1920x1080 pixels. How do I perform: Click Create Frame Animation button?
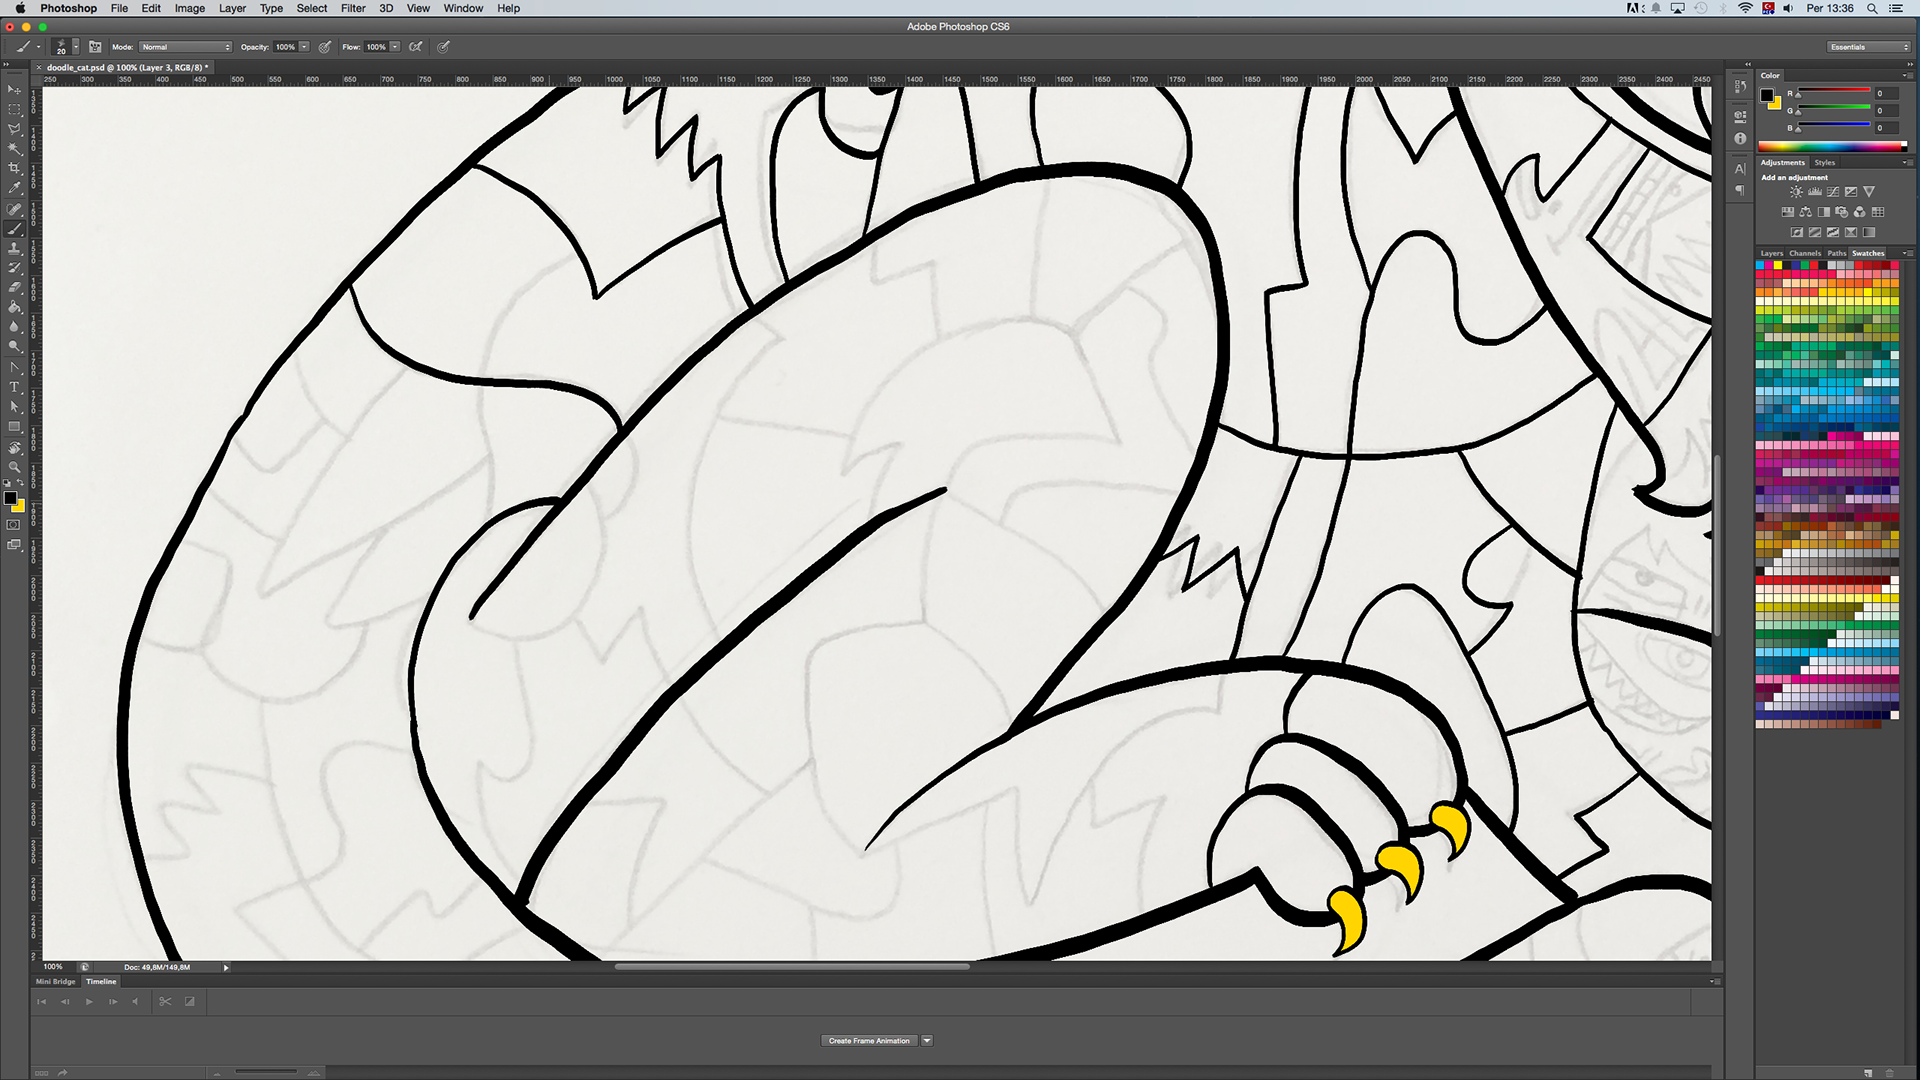(x=869, y=1041)
